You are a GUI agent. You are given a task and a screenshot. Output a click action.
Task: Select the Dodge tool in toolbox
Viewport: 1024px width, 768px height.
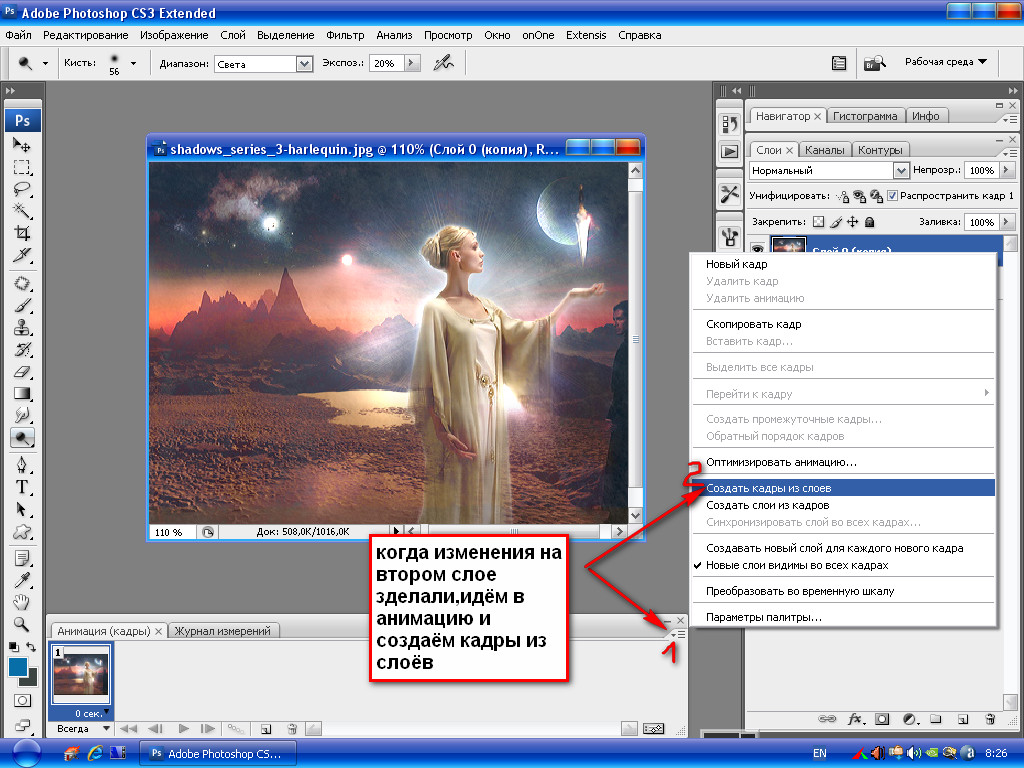pos(22,438)
